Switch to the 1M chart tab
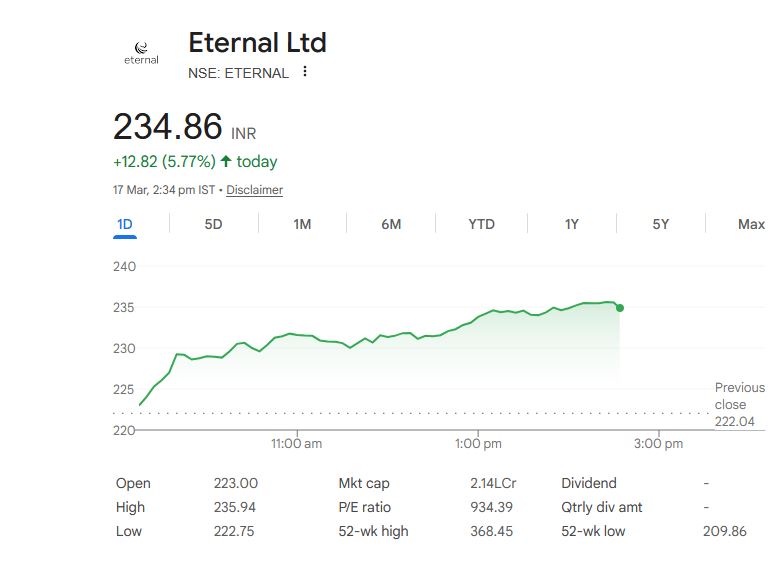This screenshot has width=781, height=578. coord(302,224)
